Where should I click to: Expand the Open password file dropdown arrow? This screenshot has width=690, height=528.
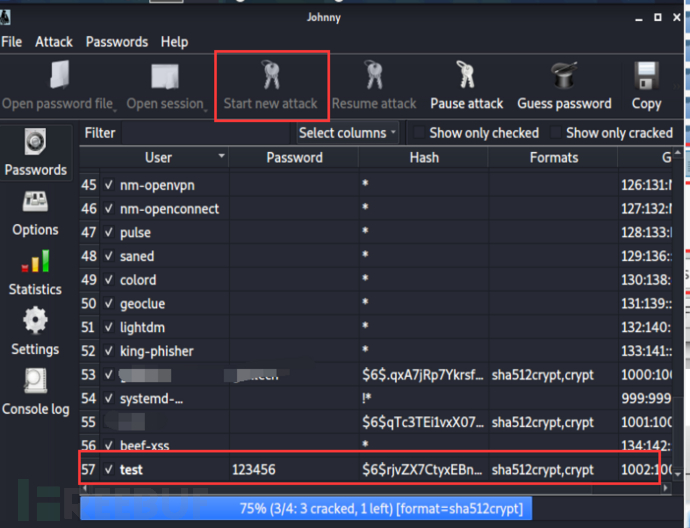115,110
